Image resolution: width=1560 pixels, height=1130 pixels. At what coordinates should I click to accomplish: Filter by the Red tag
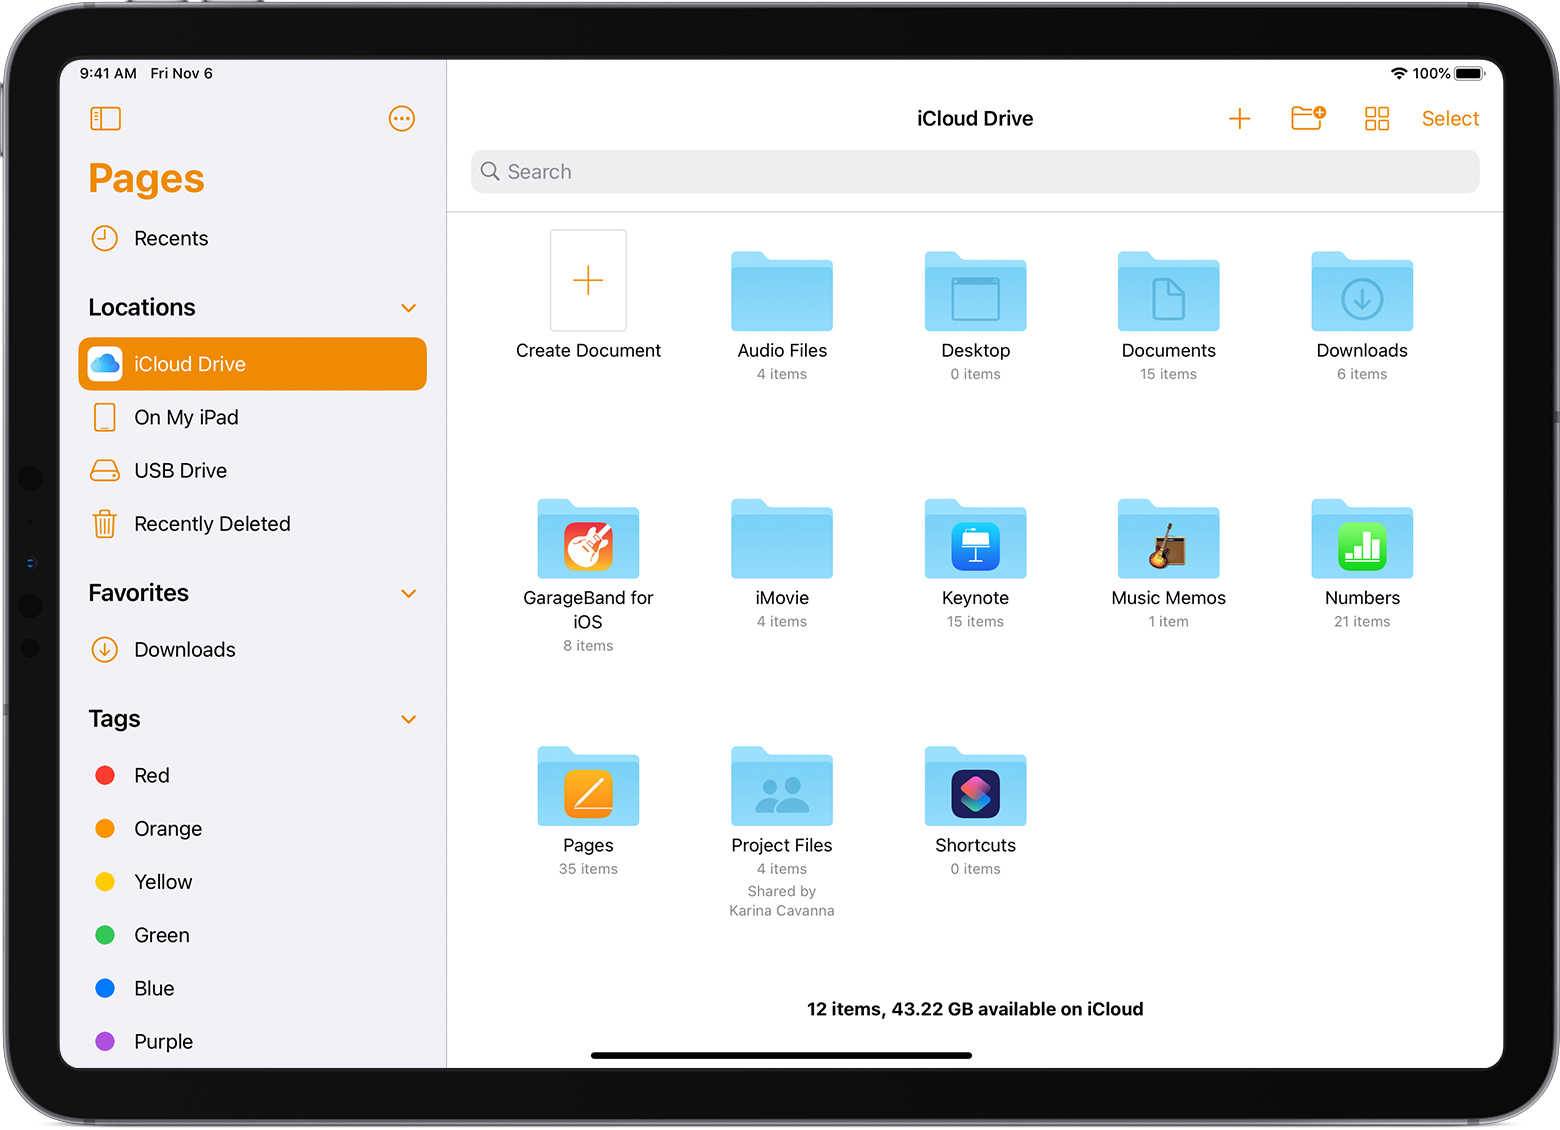tap(253, 775)
